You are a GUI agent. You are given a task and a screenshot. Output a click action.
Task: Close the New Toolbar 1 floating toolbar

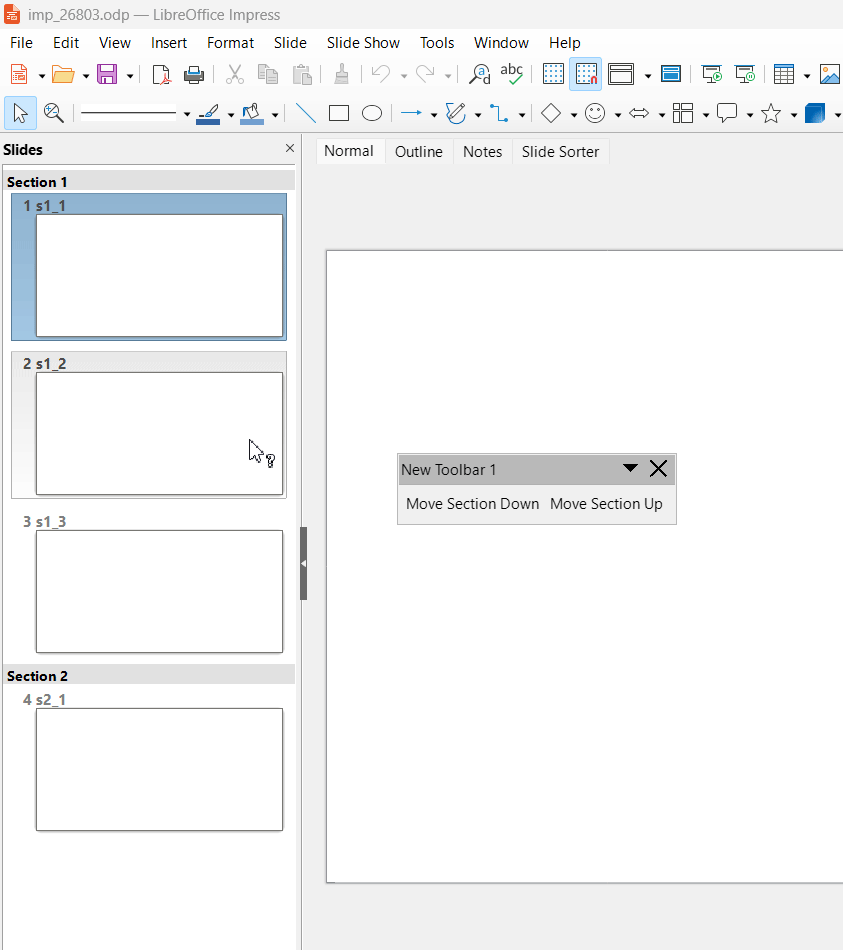click(x=658, y=468)
